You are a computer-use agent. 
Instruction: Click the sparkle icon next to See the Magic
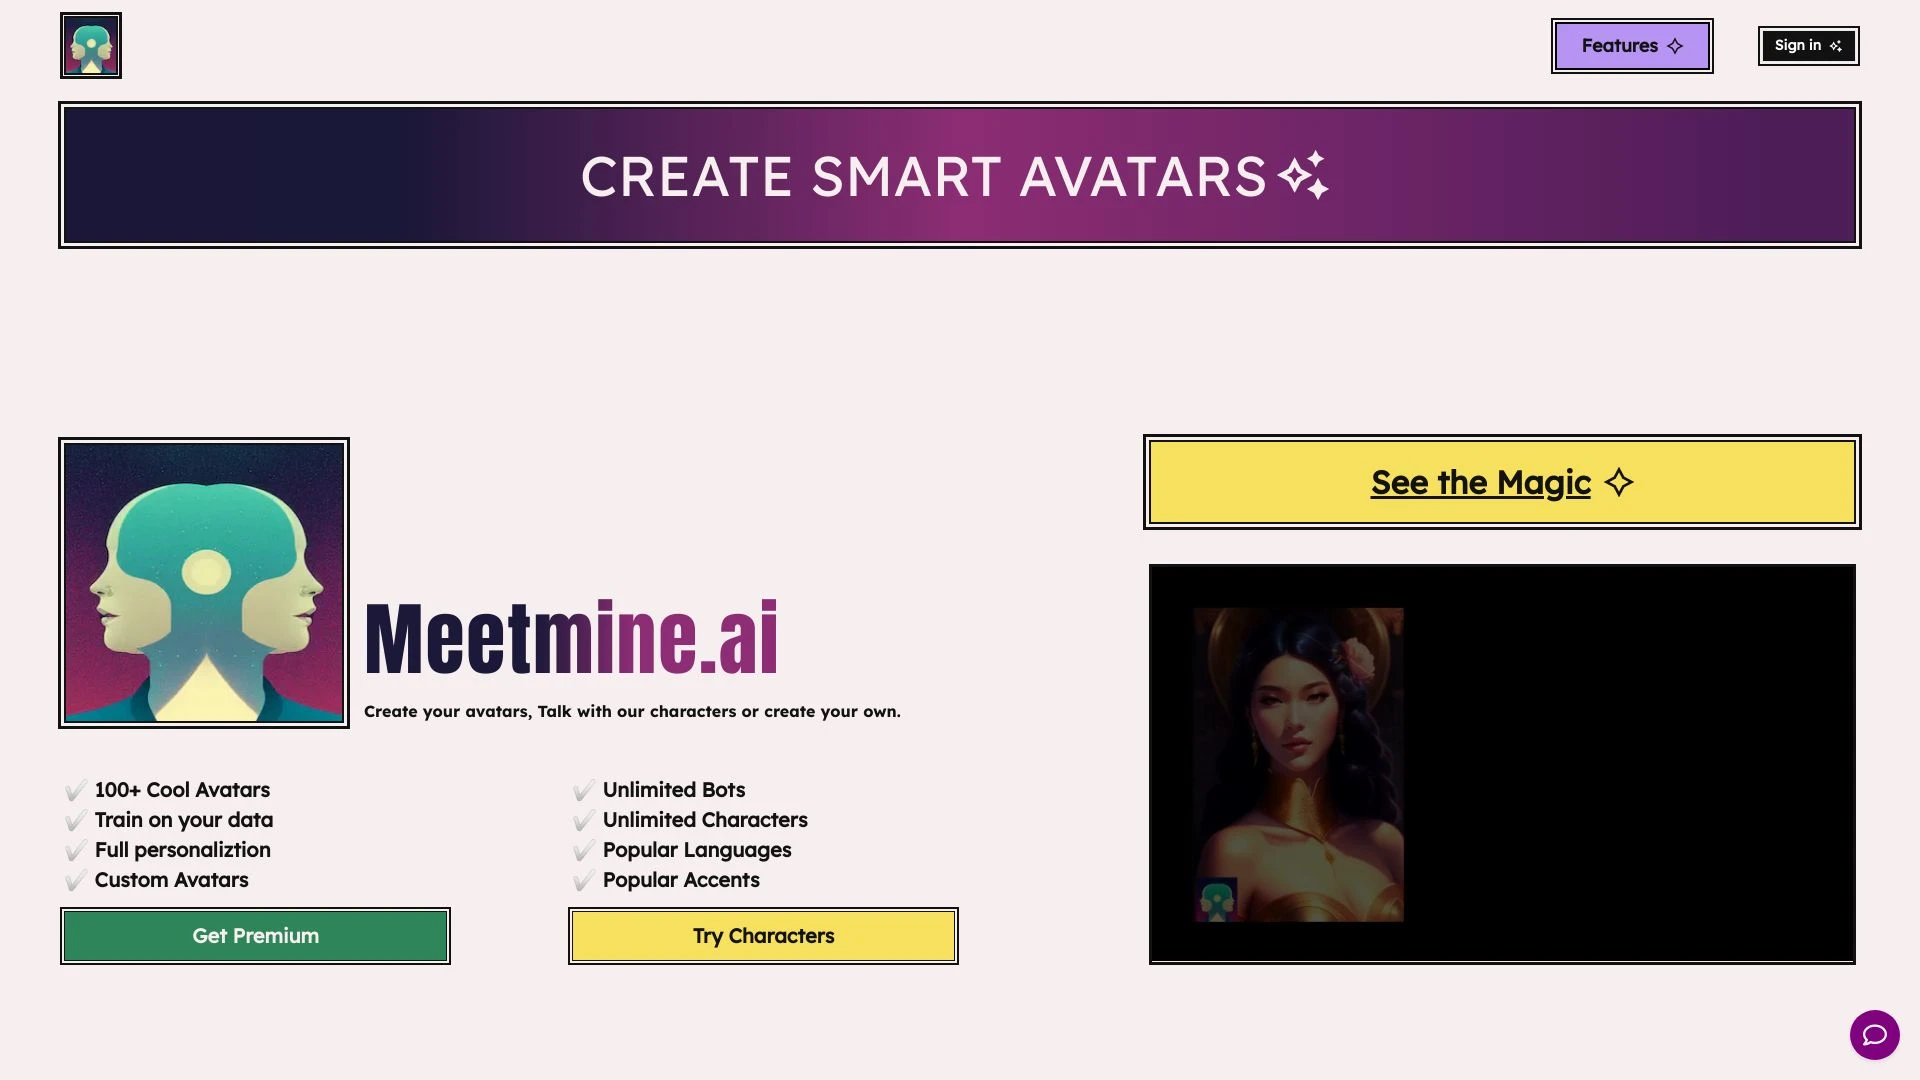pos(1620,482)
